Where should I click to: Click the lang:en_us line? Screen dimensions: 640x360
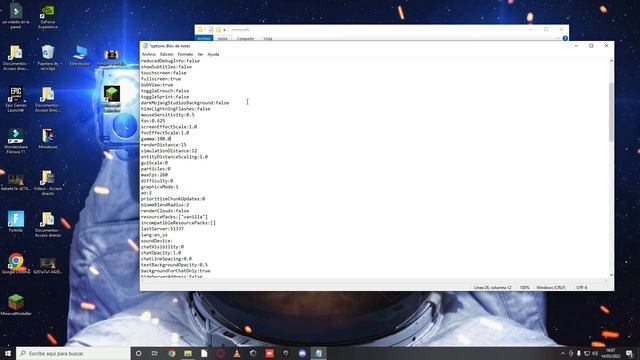(154, 235)
